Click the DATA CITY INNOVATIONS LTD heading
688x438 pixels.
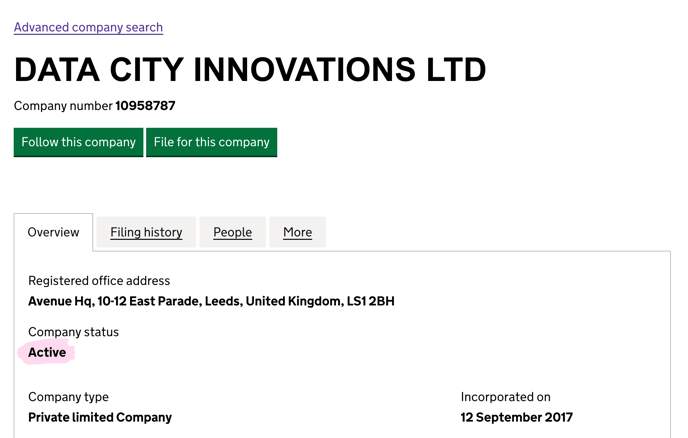[x=250, y=70]
